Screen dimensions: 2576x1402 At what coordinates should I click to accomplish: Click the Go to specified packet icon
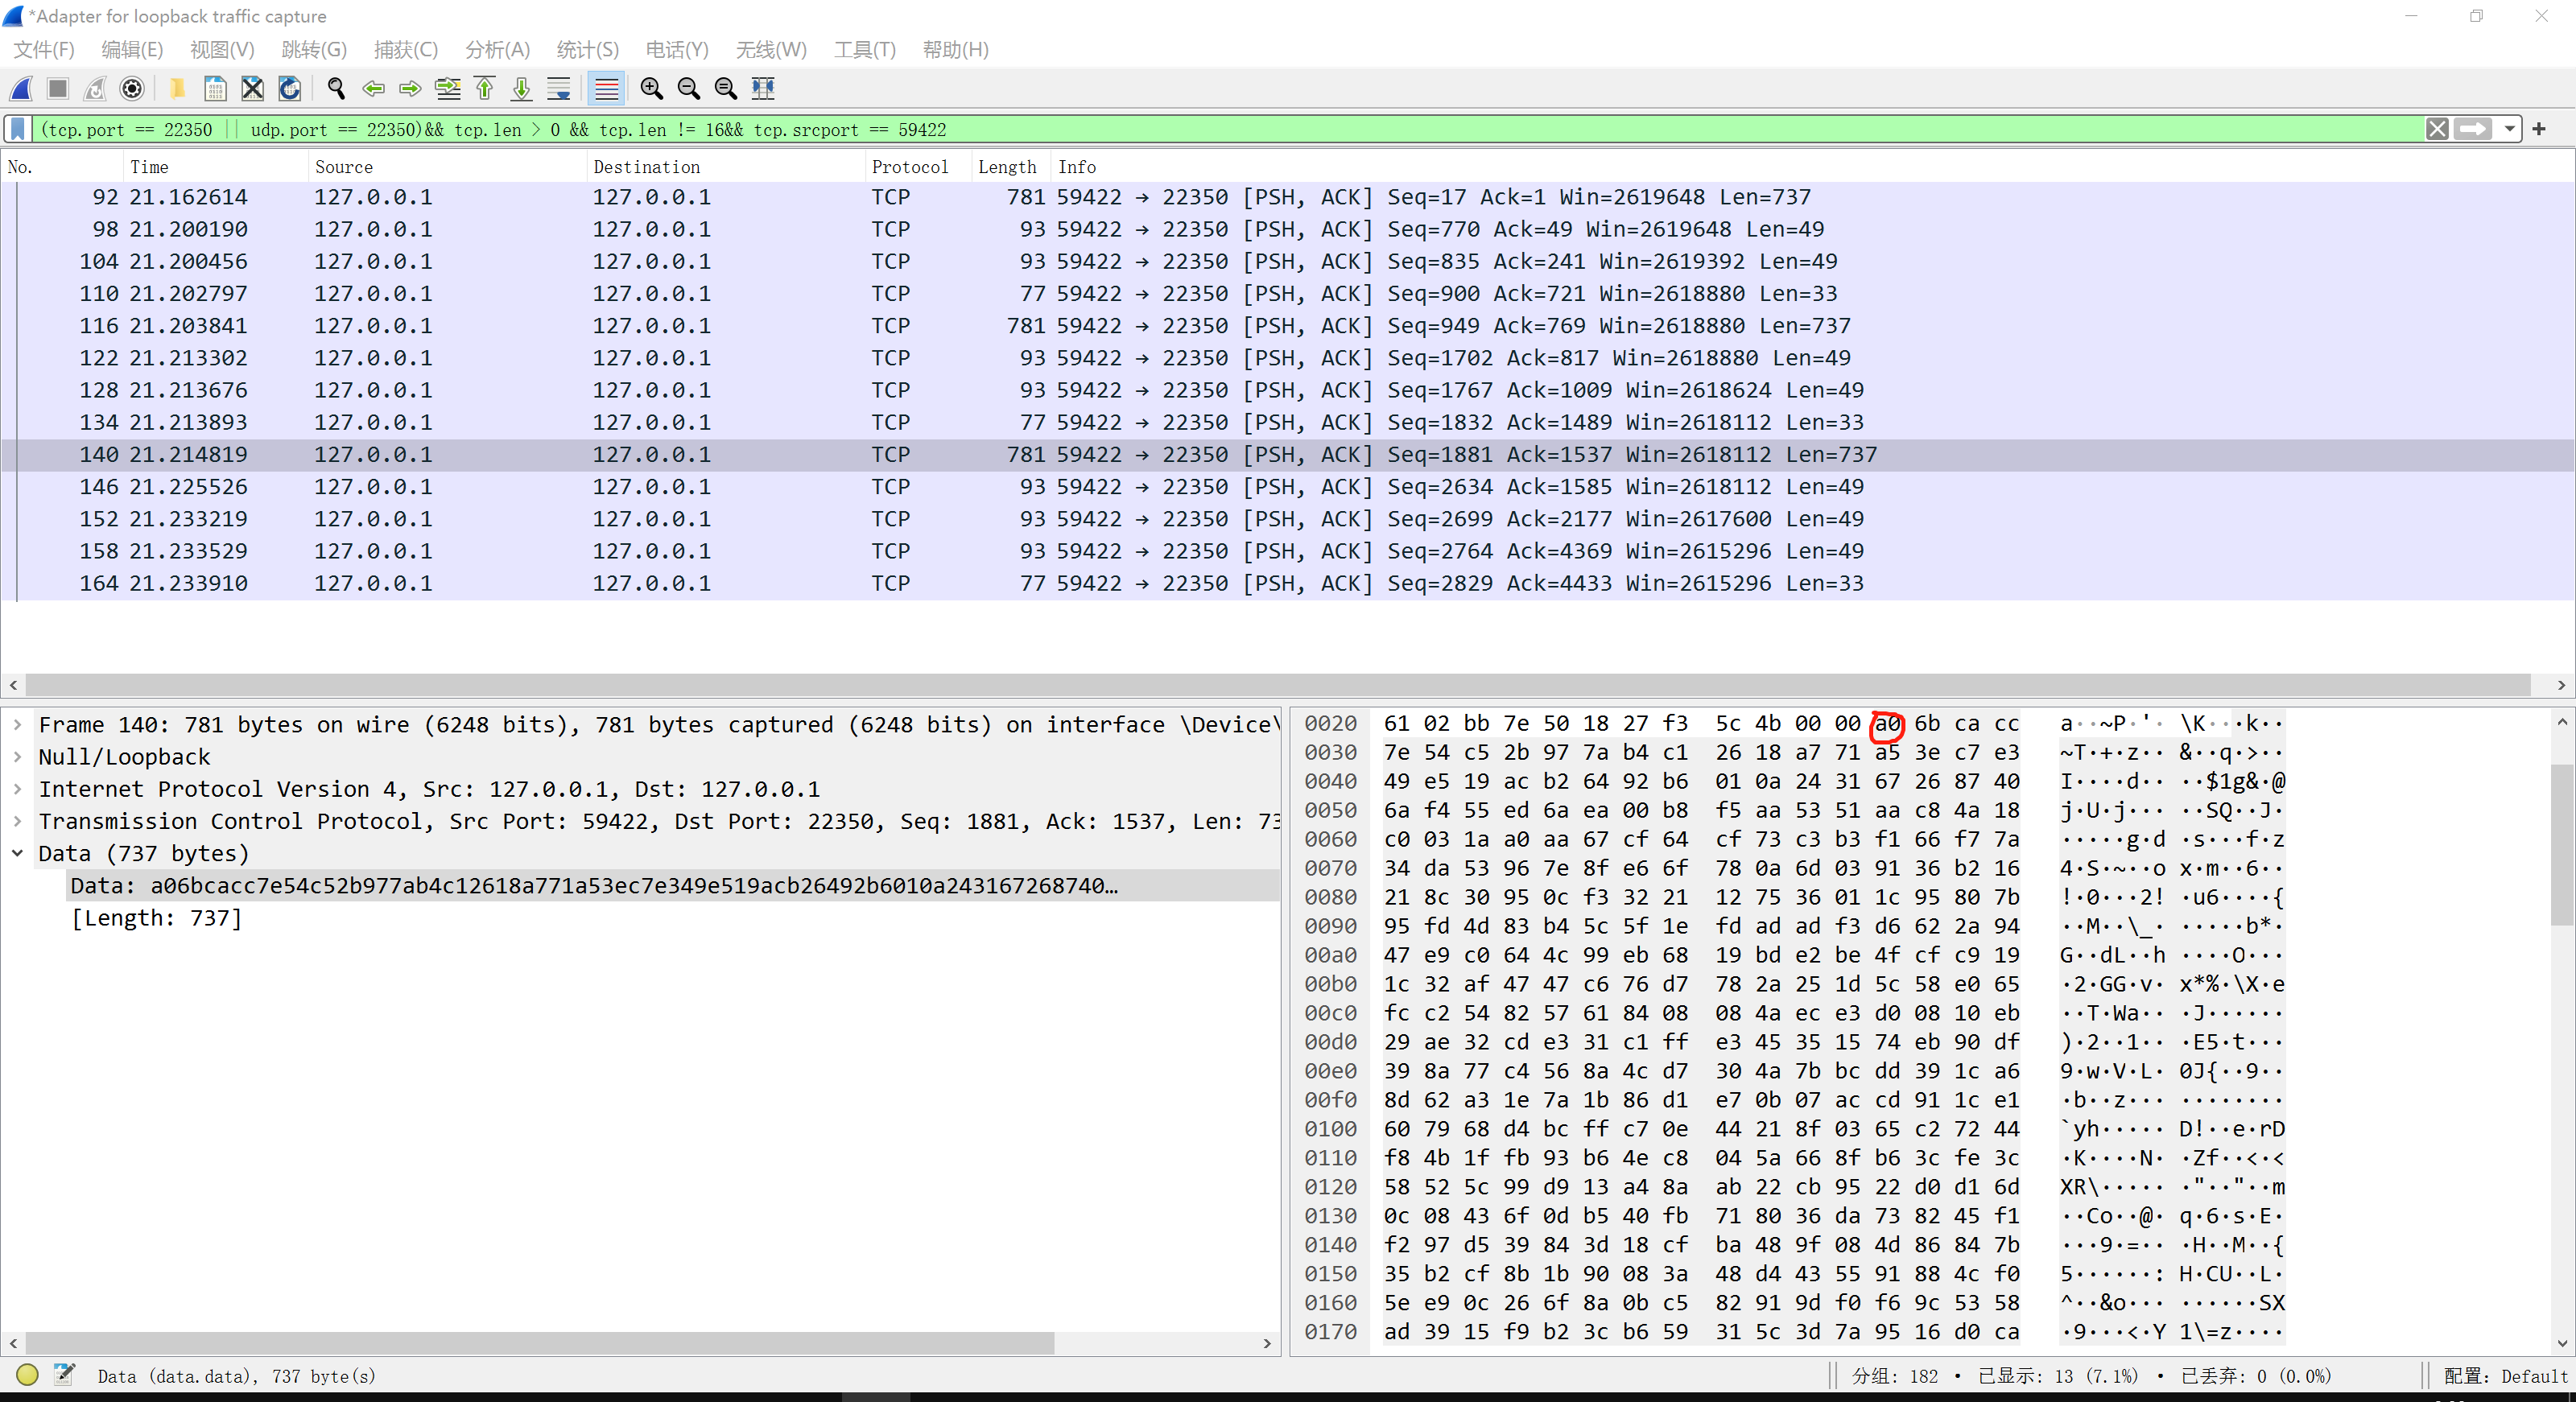pos(448,89)
